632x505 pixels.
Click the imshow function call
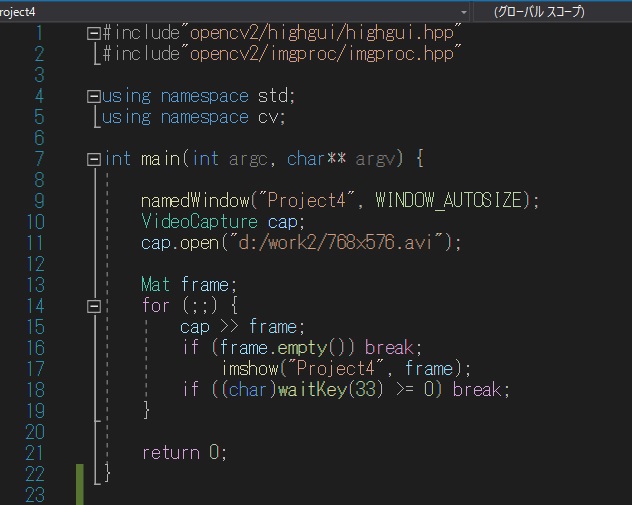point(250,369)
